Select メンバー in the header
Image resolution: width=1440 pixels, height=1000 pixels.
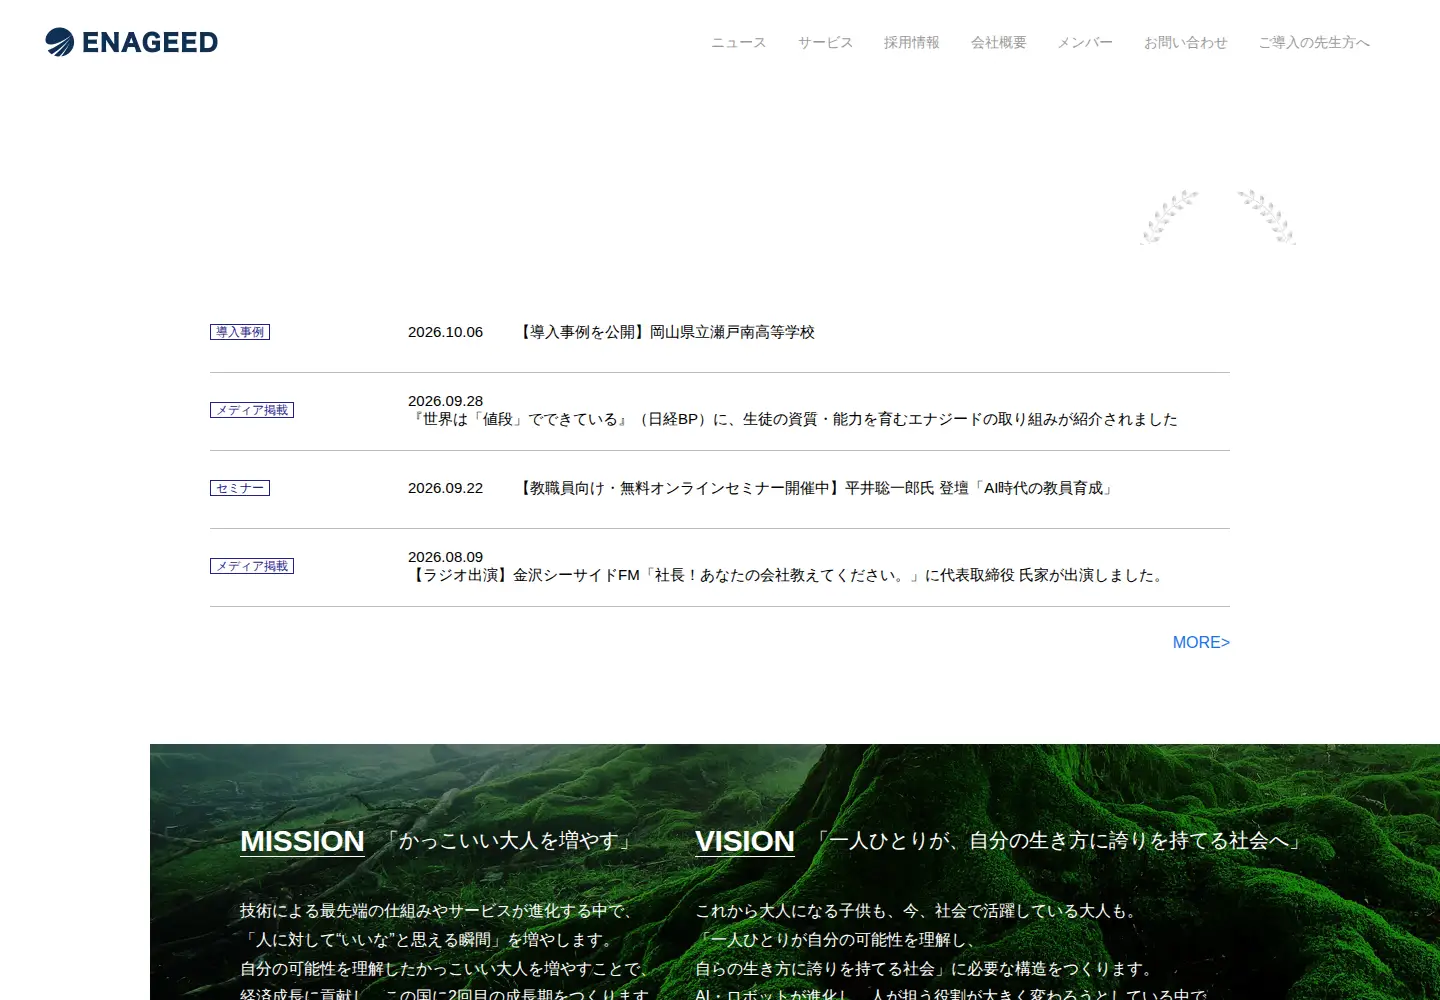click(x=1085, y=42)
